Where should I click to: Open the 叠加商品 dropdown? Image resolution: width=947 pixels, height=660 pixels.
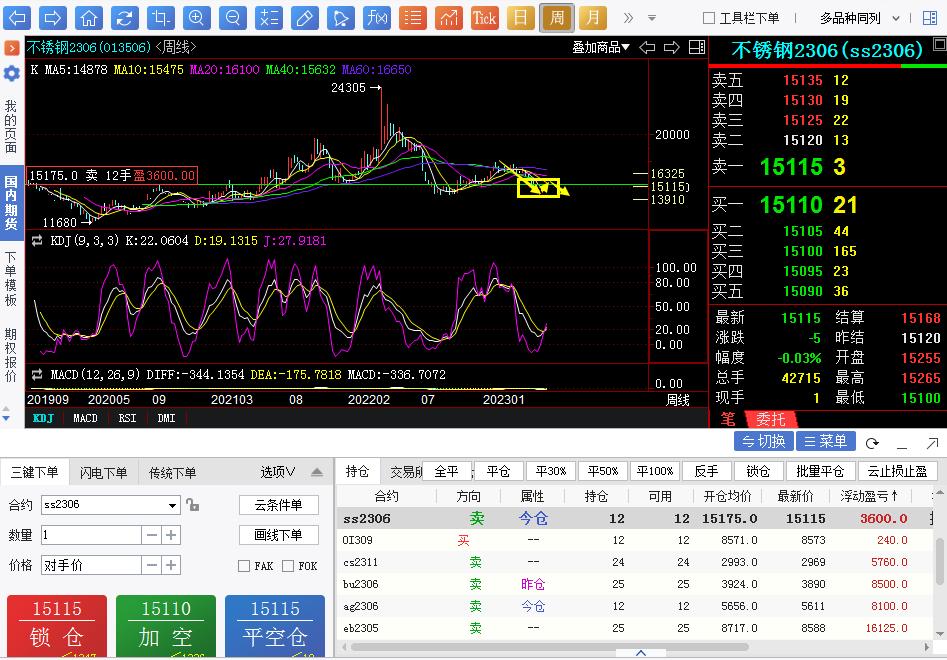tap(601, 47)
